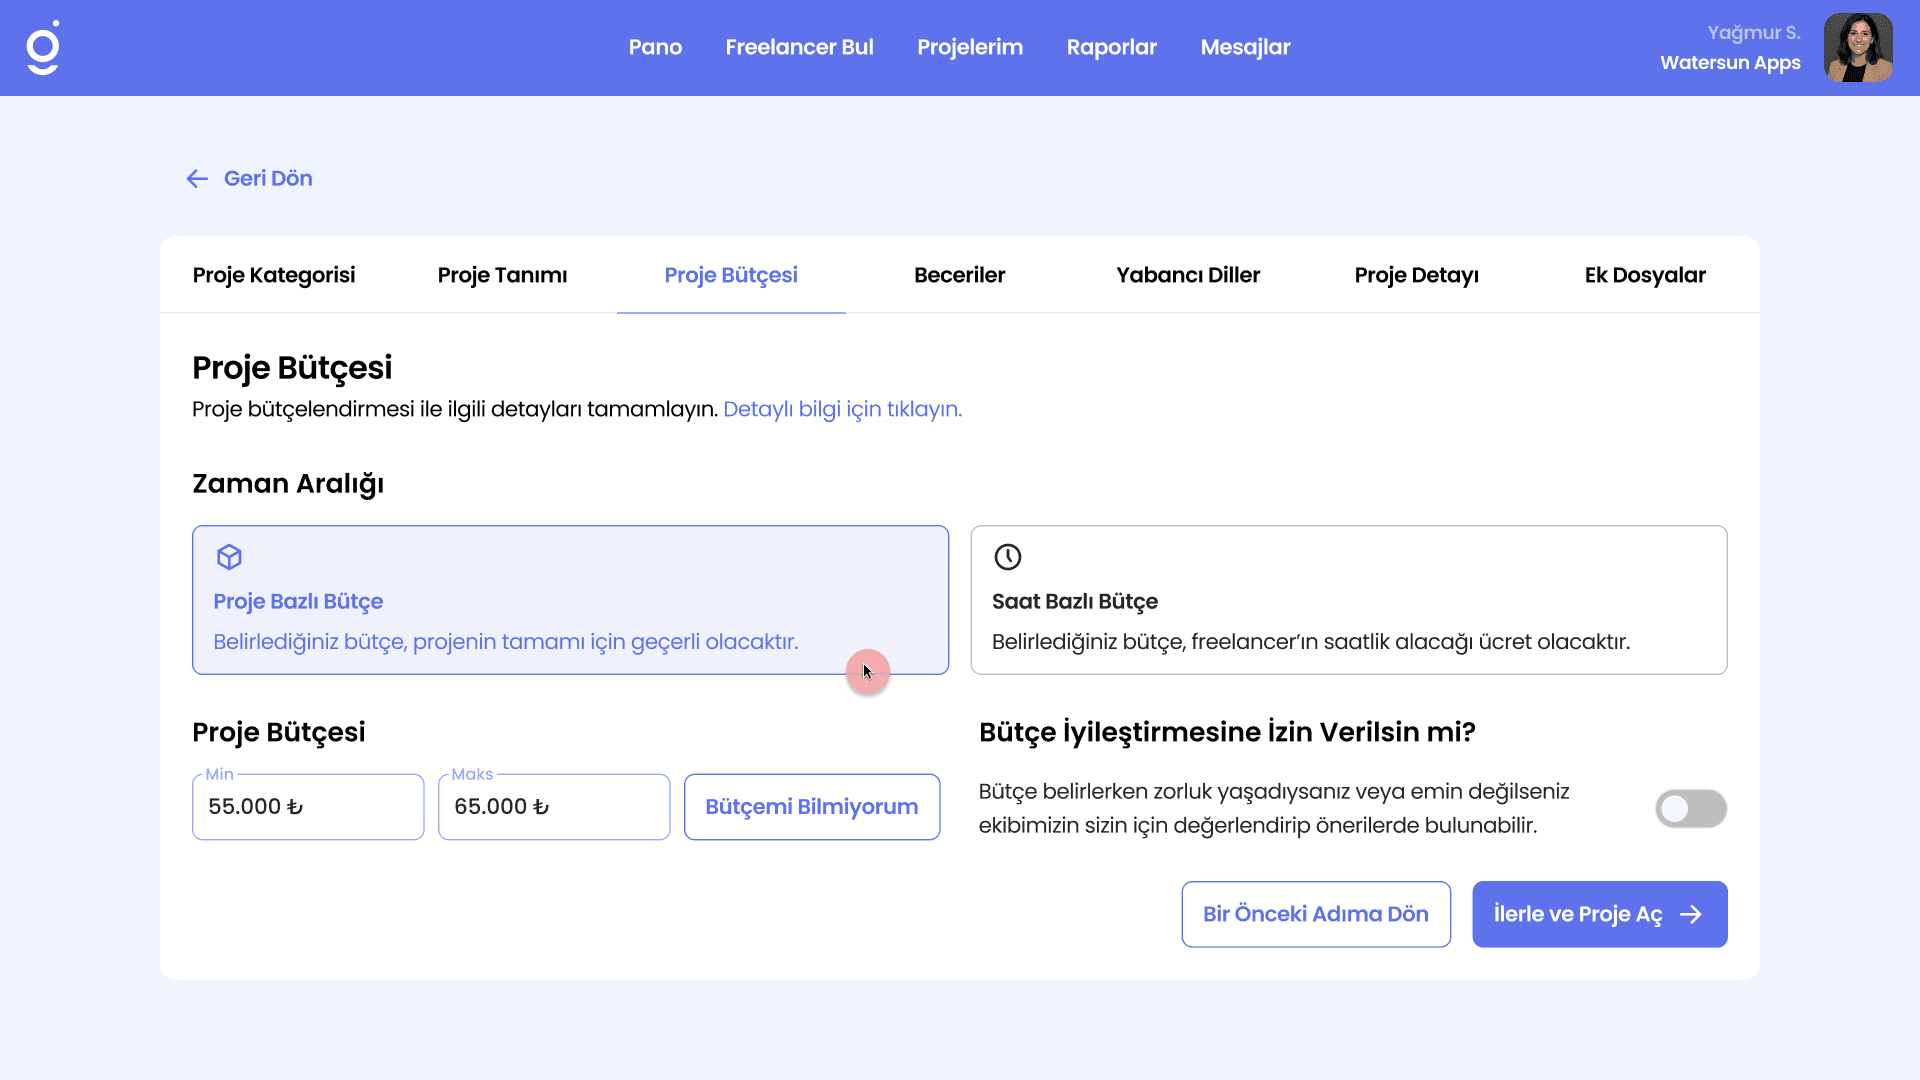
Task: Click the Maks budget input field
Action: (x=554, y=807)
